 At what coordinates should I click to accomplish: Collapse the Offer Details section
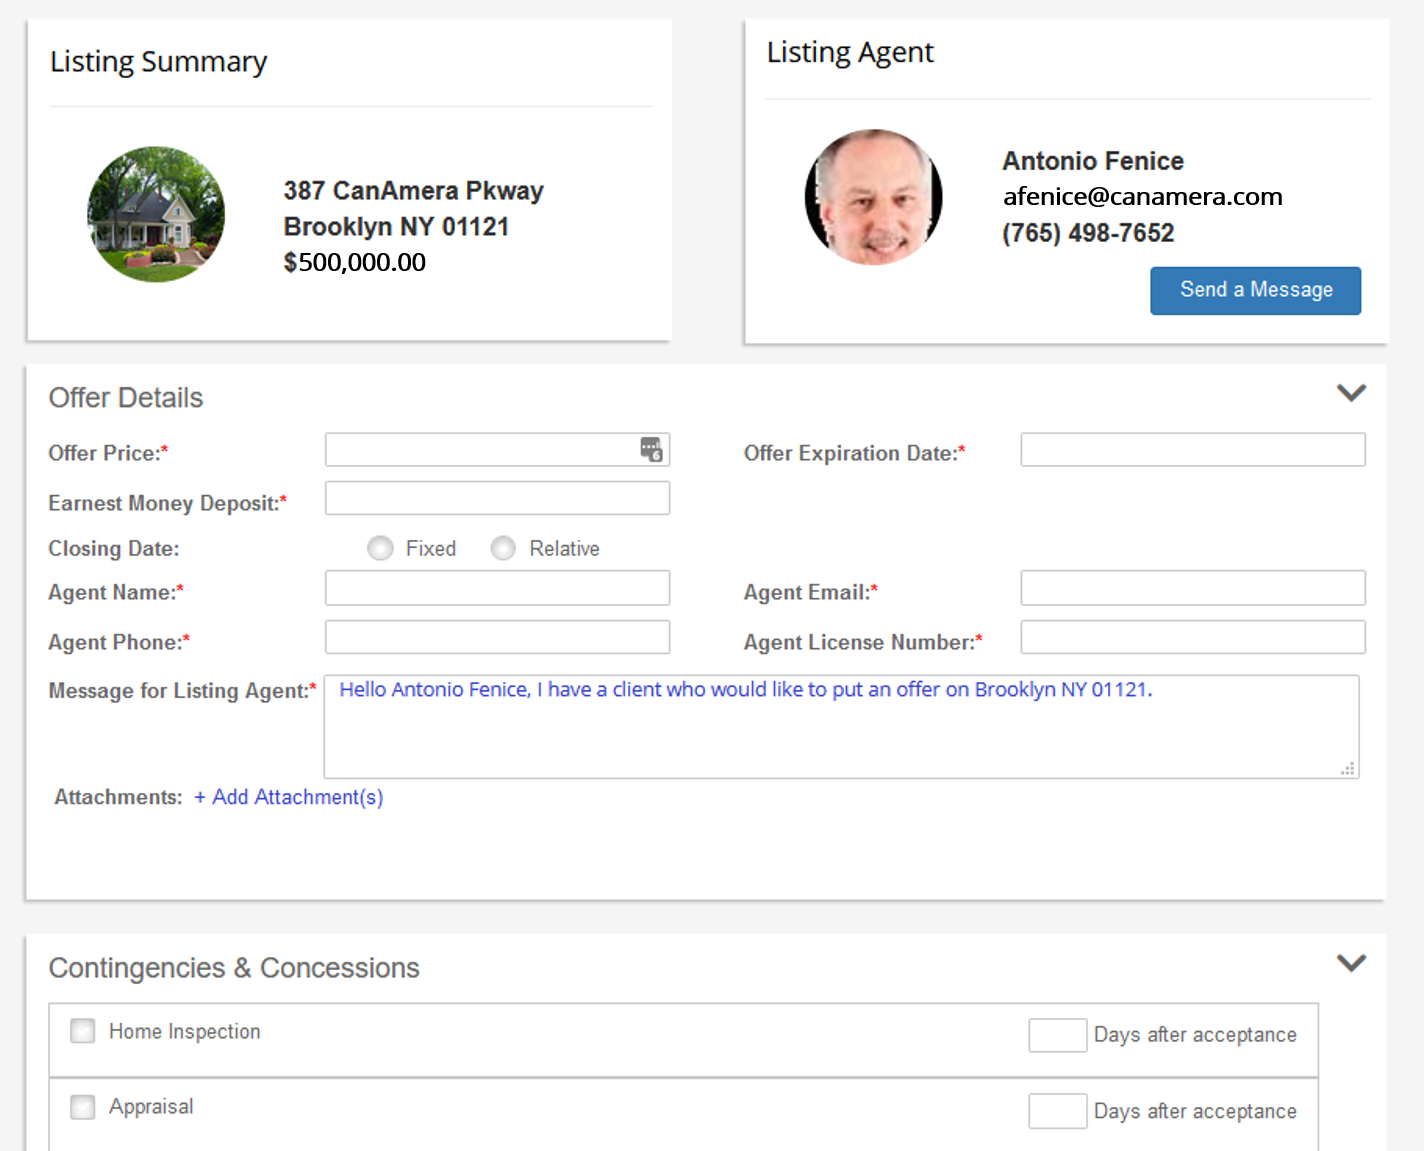(1351, 393)
